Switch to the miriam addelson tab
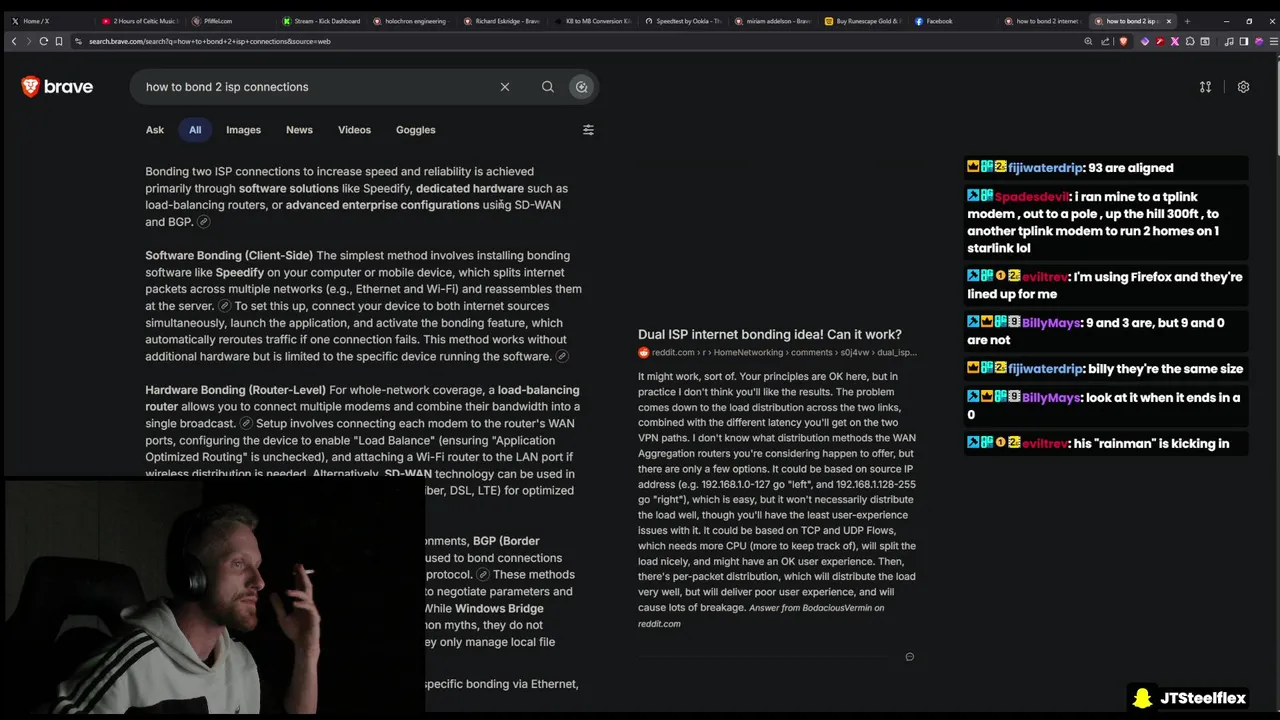 [x=772, y=21]
